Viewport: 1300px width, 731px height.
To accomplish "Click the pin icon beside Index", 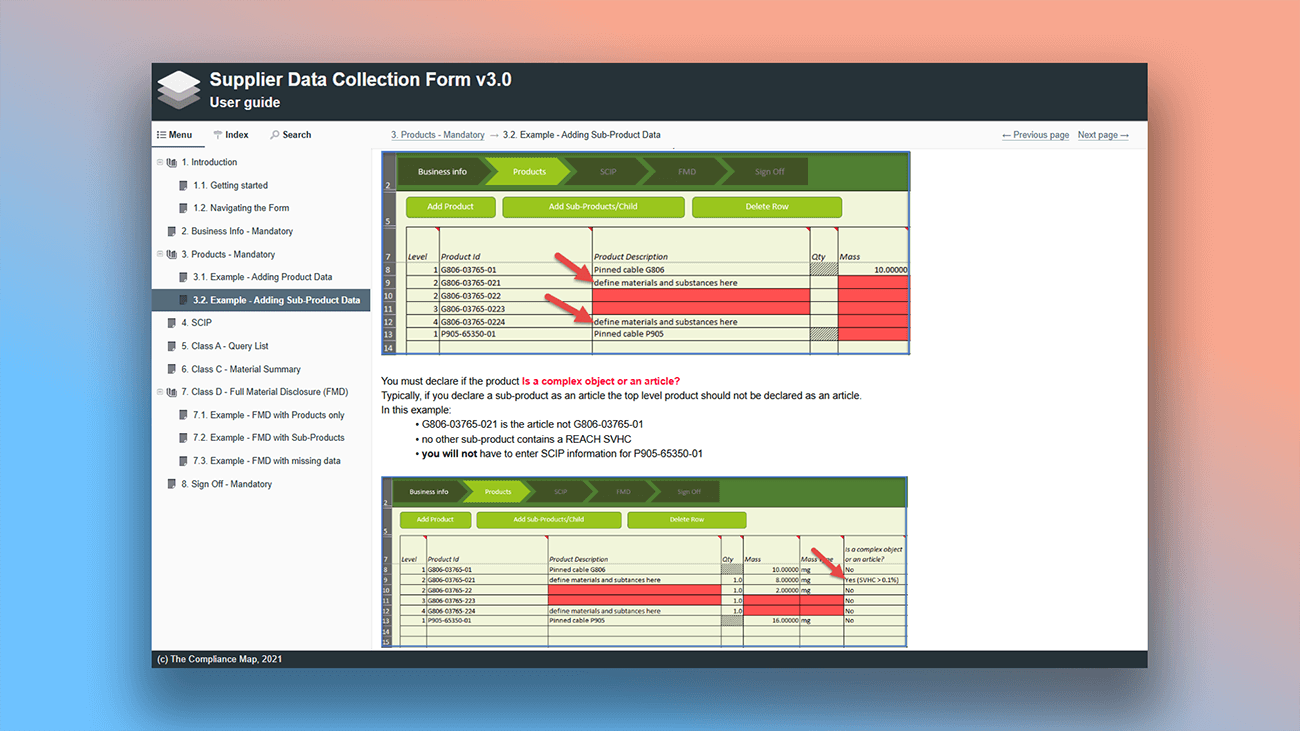I will coord(218,134).
